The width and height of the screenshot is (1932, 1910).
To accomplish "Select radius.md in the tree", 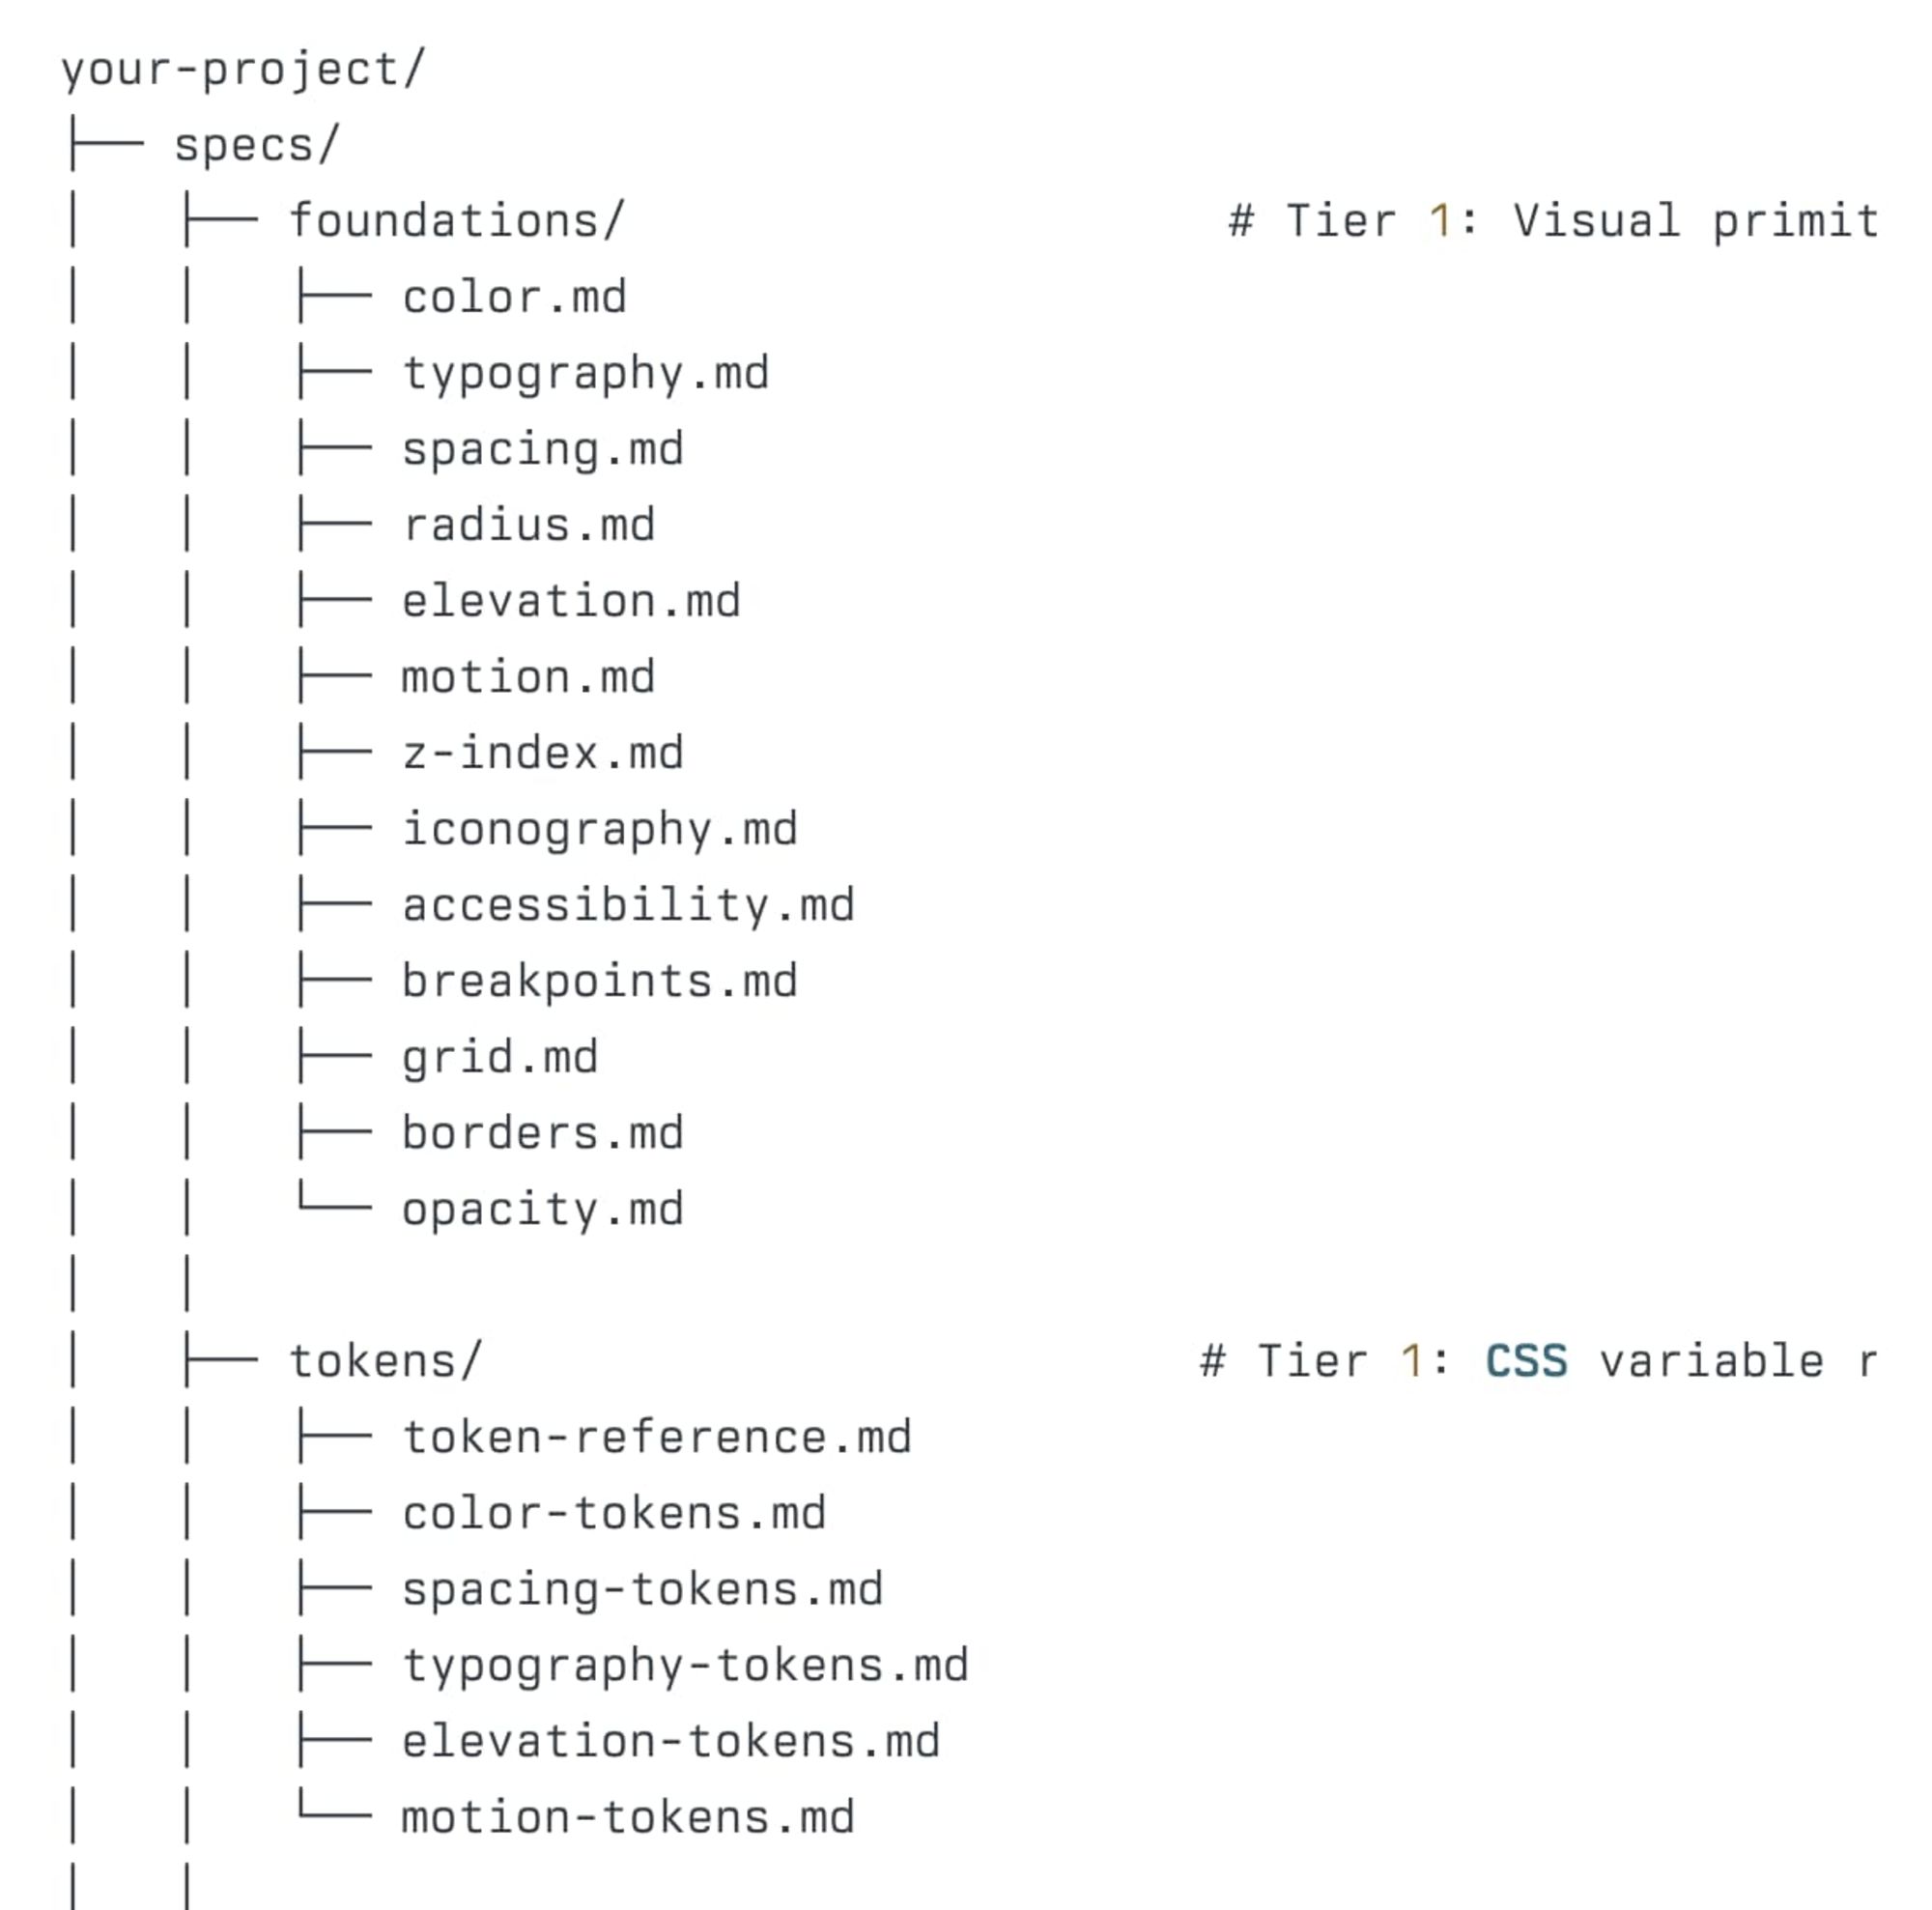I will coord(529,525).
